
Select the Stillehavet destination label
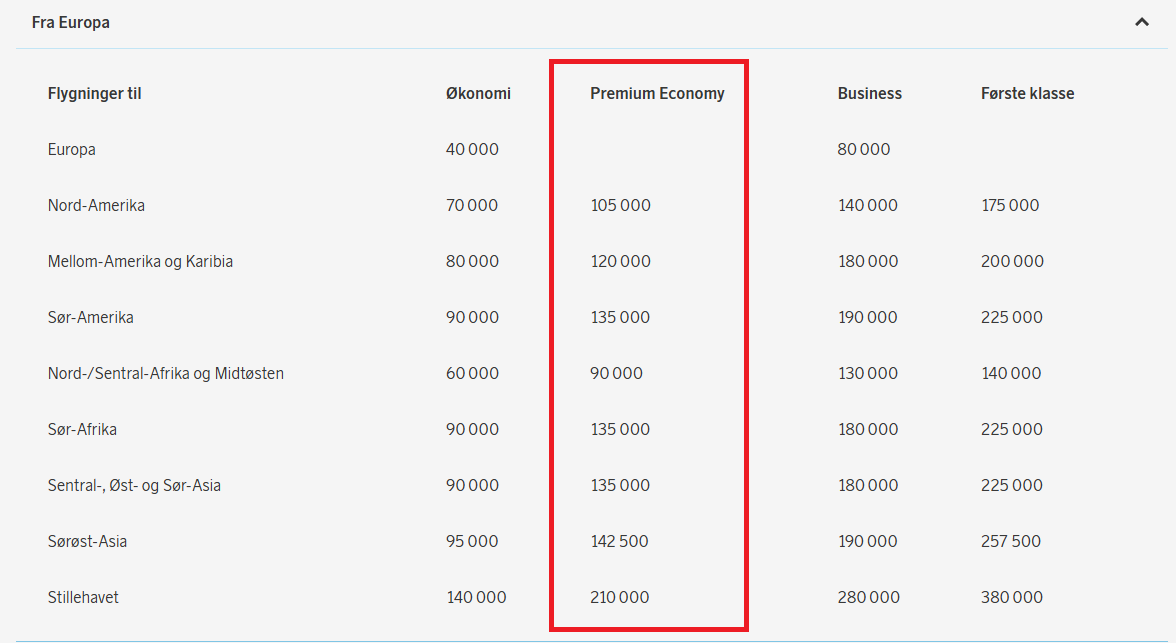tap(83, 597)
